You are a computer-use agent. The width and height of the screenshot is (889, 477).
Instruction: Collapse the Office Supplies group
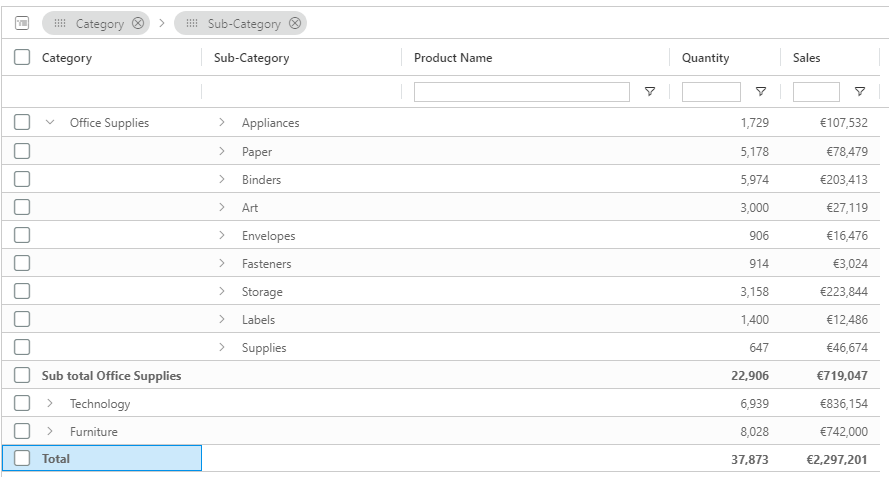tap(50, 123)
